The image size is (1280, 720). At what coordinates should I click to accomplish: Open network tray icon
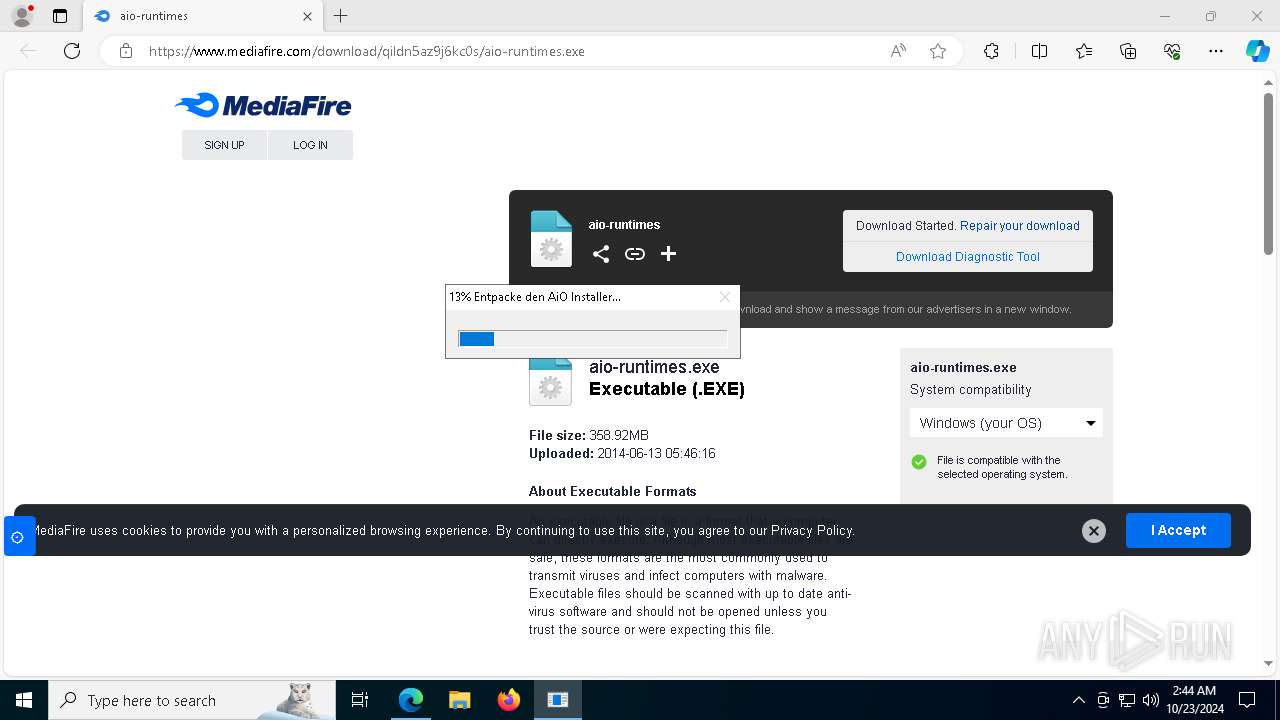[x=1126, y=700]
